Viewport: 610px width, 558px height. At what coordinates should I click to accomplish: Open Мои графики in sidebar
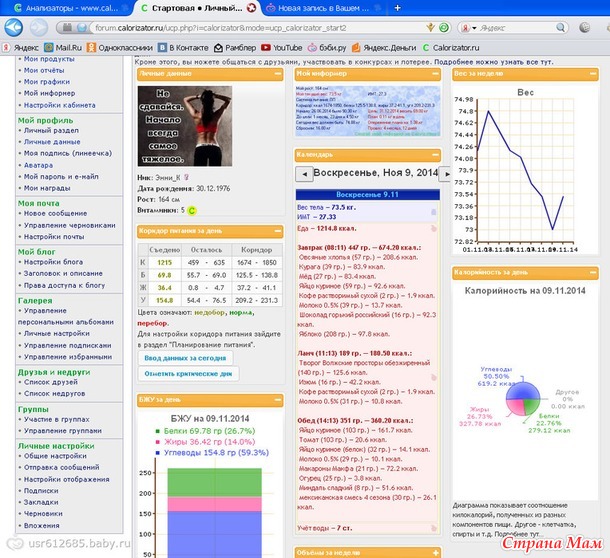click(x=47, y=82)
